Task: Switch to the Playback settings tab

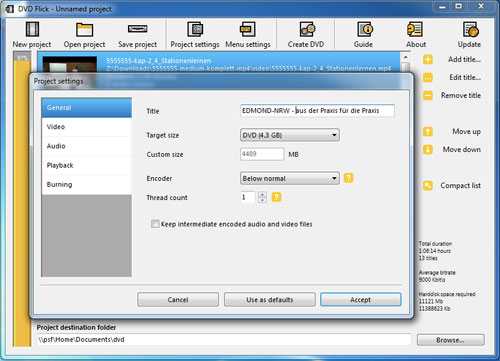Action: coord(87,166)
